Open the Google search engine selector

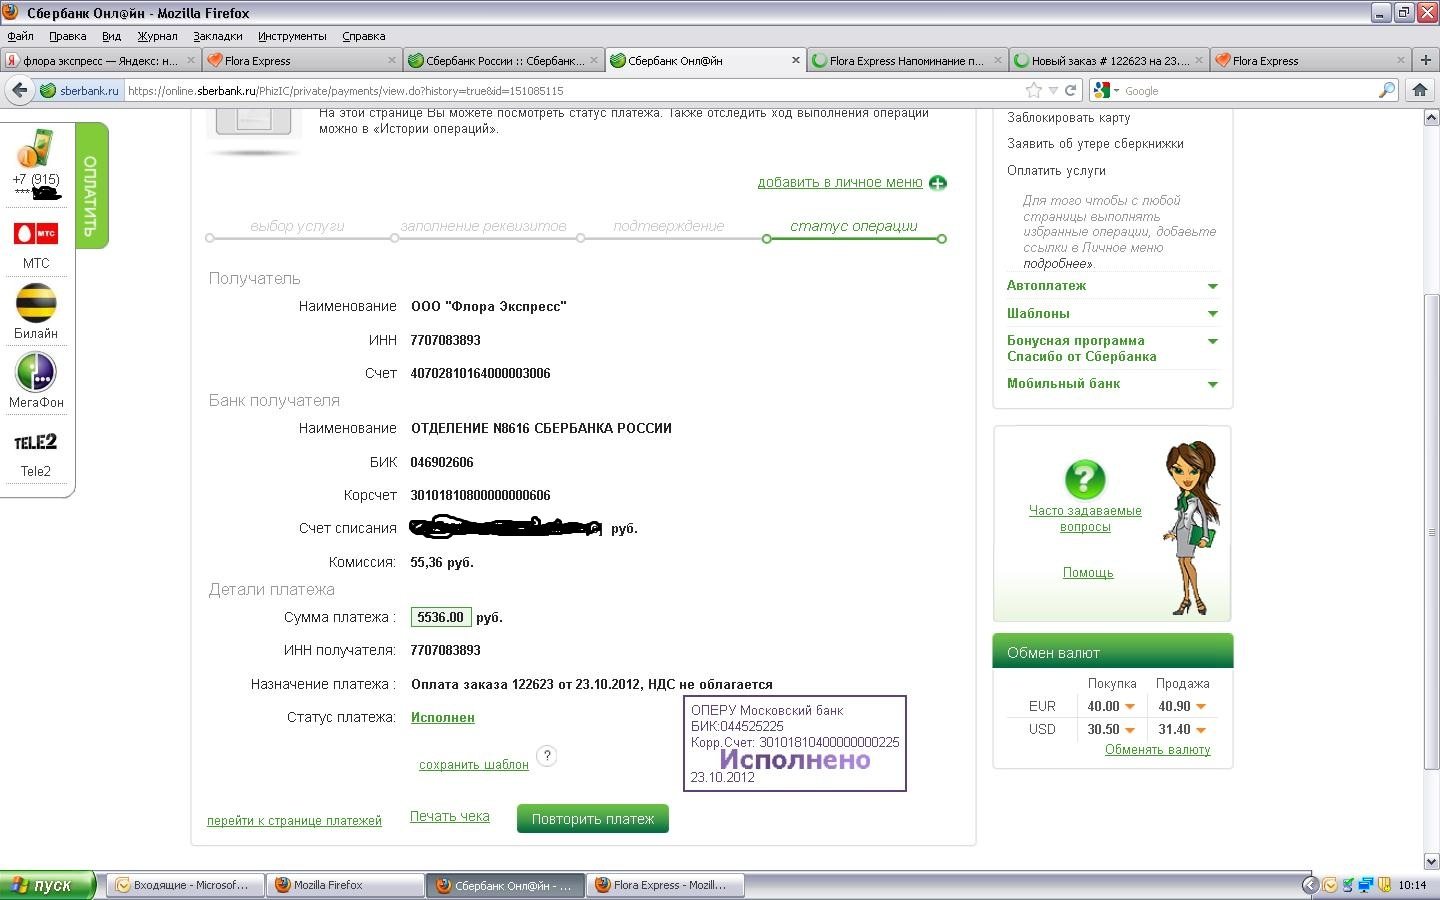click(1107, 90)
